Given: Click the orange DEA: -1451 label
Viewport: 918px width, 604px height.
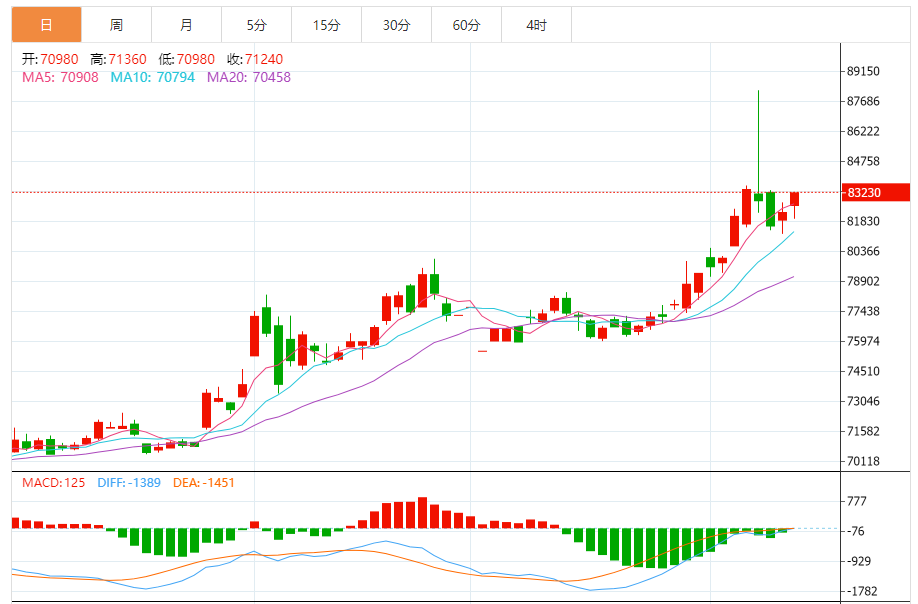Looking at the screenshot, I should 204,483.
